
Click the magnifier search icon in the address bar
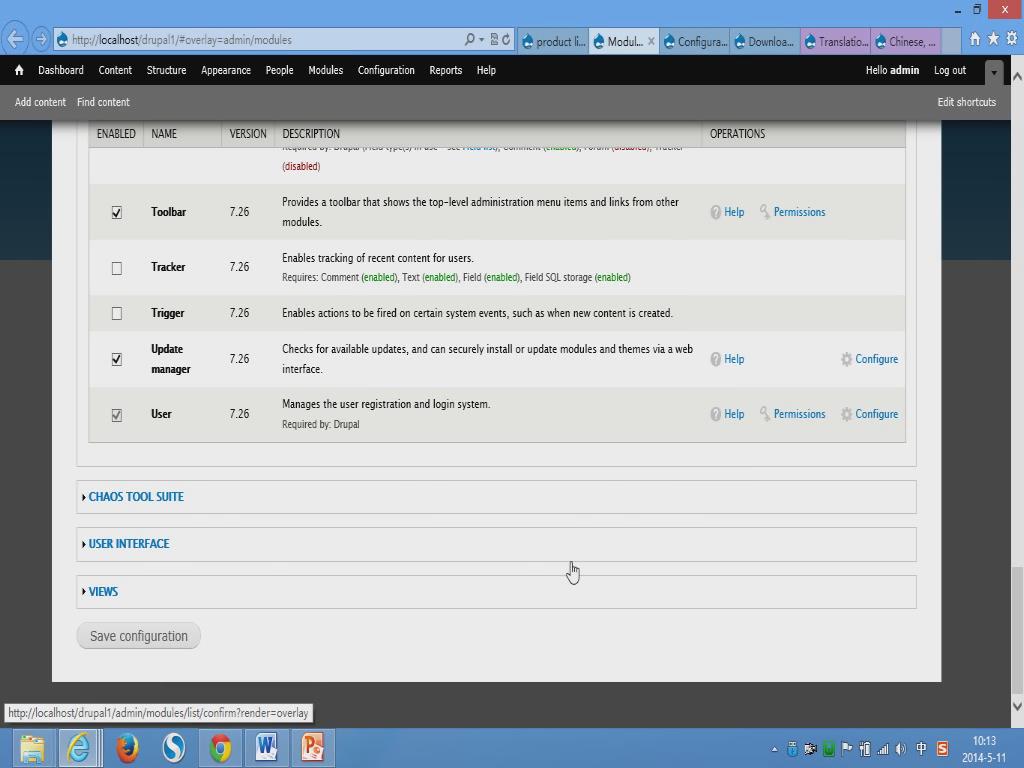click(470, 40)
